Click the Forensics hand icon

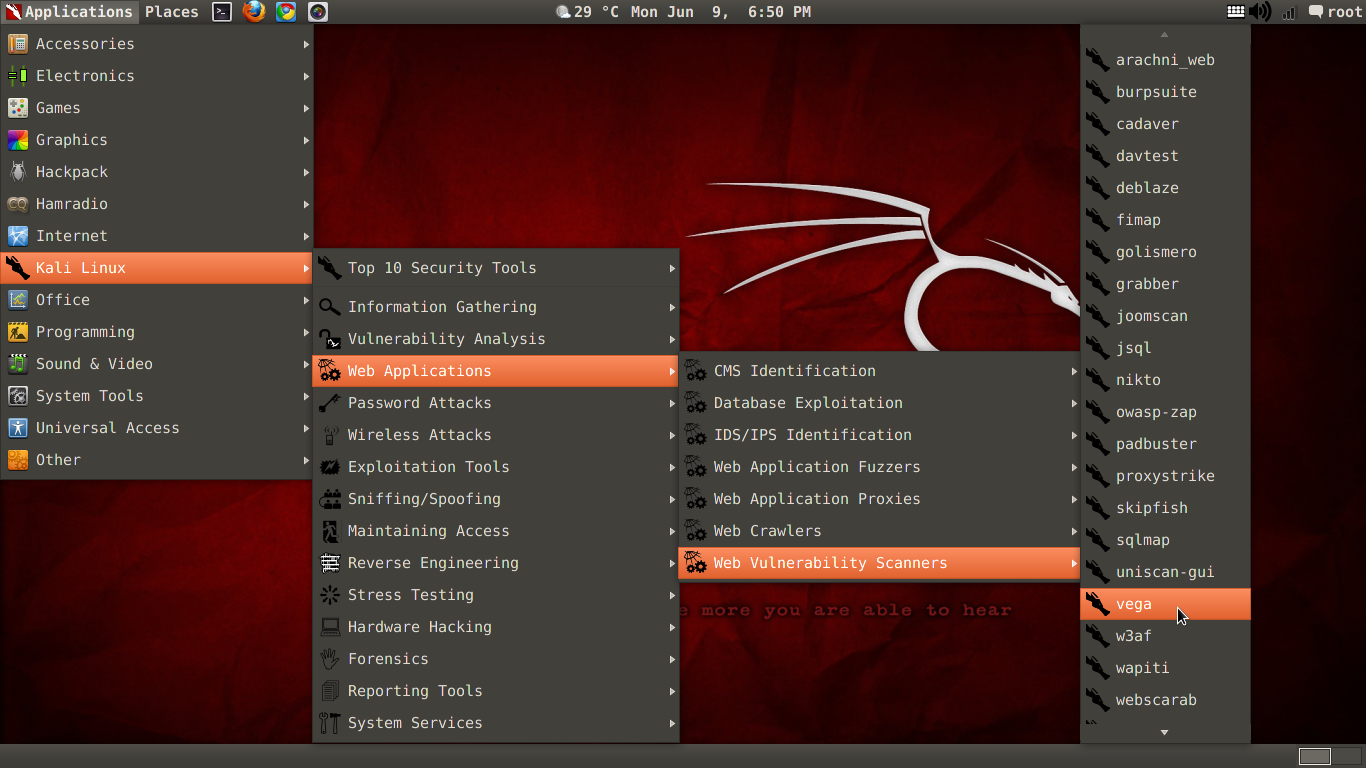tap(330, 659)
